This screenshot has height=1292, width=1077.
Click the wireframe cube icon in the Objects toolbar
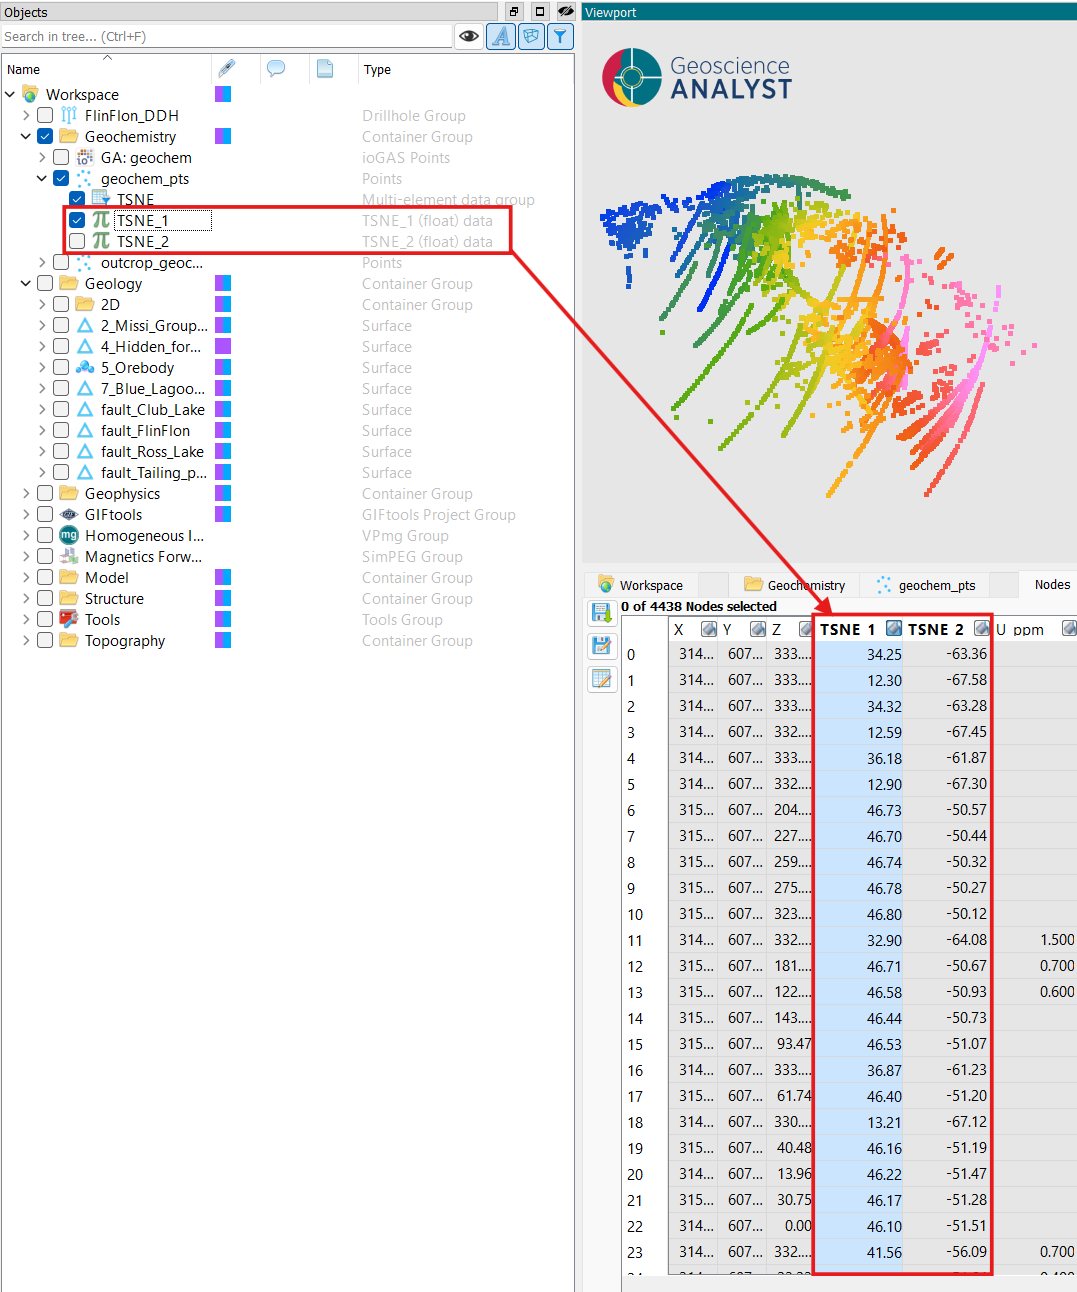(531, 36)
